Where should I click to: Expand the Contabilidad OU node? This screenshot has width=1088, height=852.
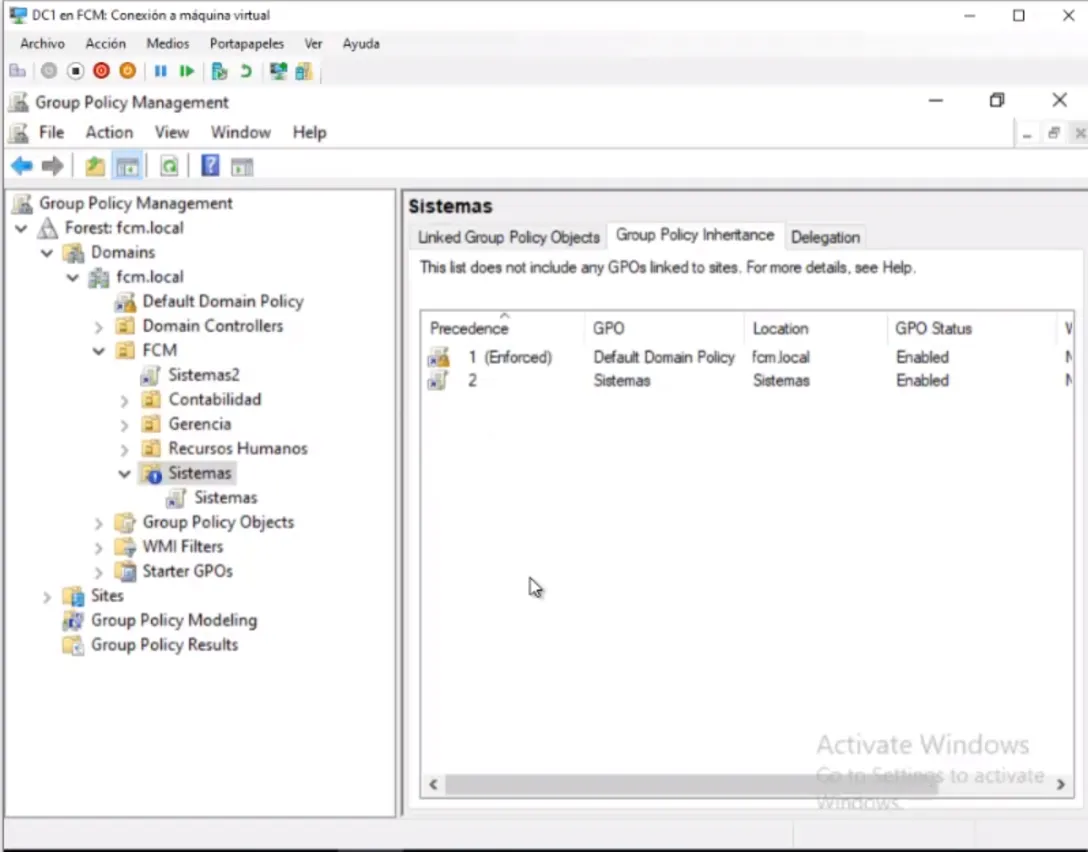[x=124, y=400]
